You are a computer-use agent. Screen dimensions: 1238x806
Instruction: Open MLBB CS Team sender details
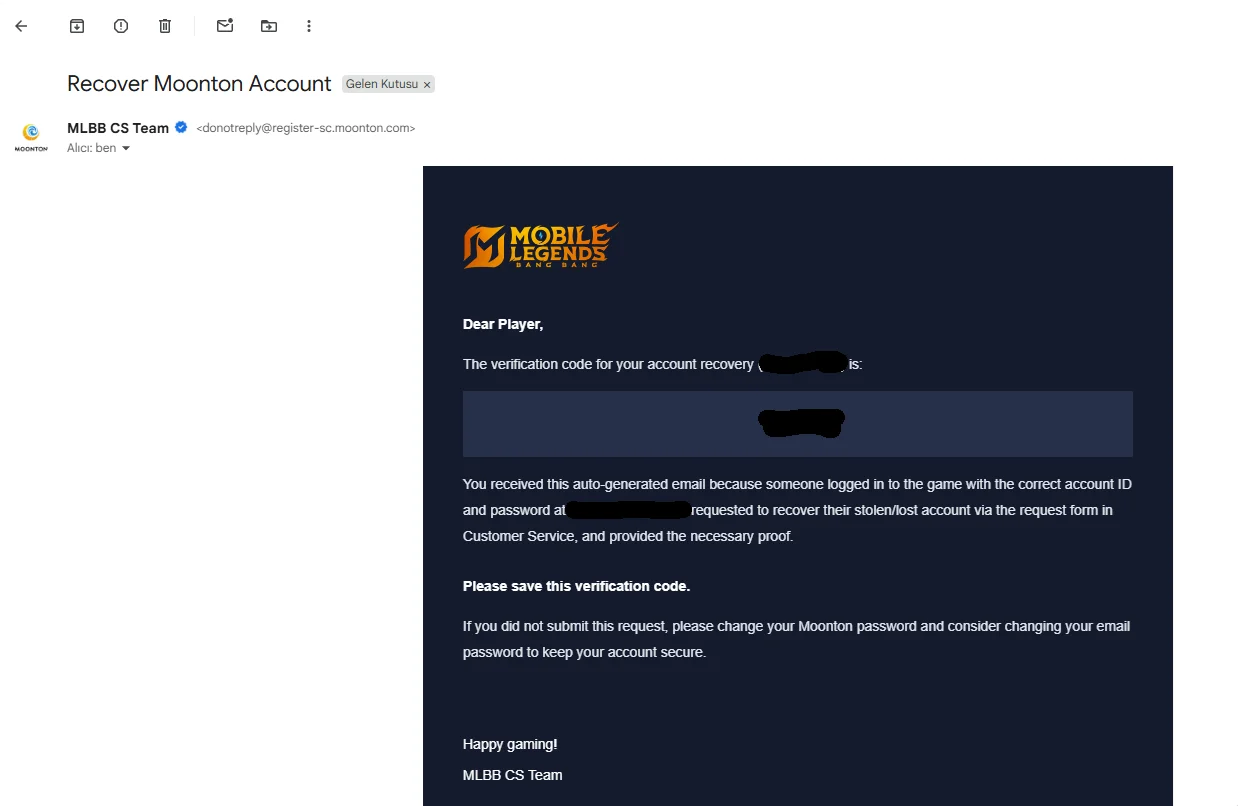coord(118,128)
